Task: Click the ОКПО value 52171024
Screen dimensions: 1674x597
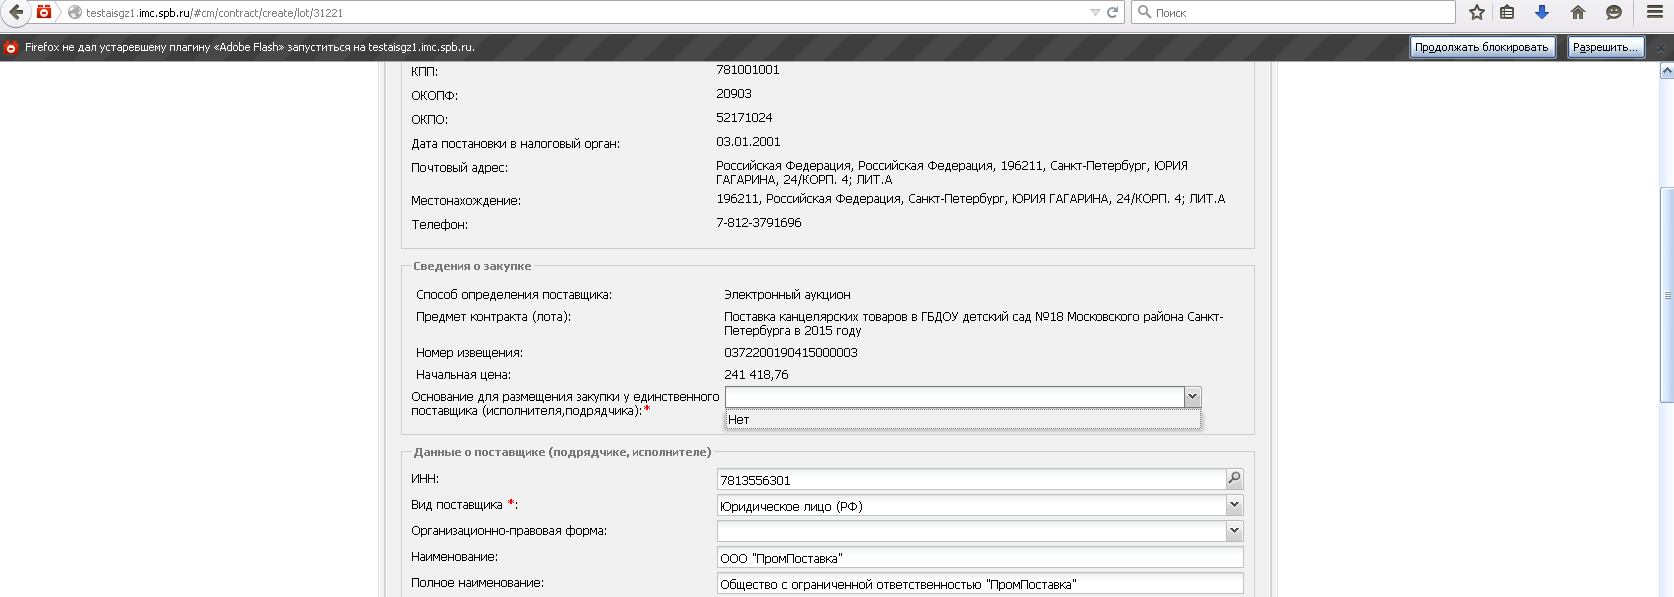Action: pos(744,118)
